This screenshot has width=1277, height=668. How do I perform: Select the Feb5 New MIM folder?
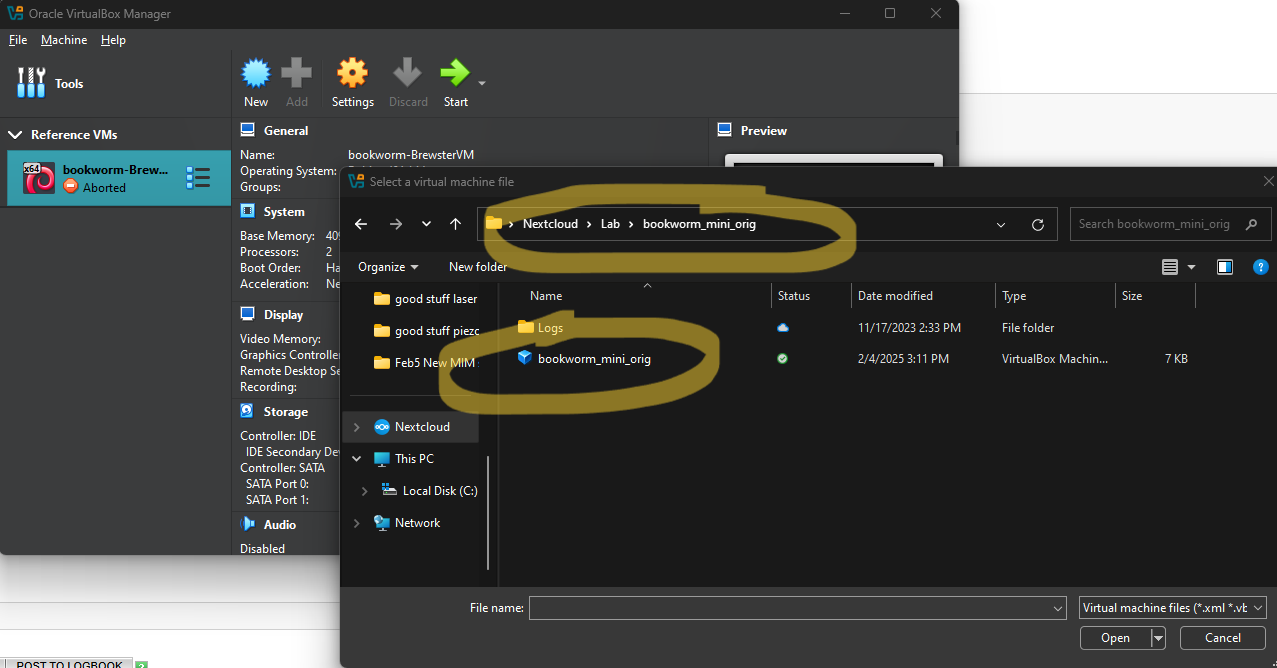(426, 363)
